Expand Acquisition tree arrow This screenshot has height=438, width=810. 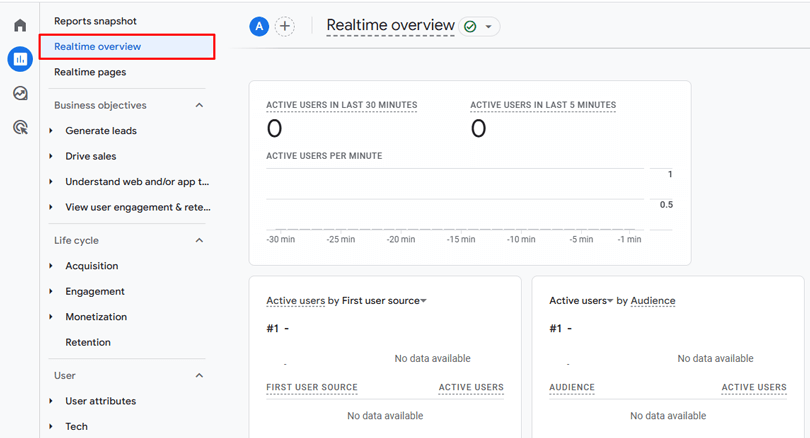pos(51,266)
